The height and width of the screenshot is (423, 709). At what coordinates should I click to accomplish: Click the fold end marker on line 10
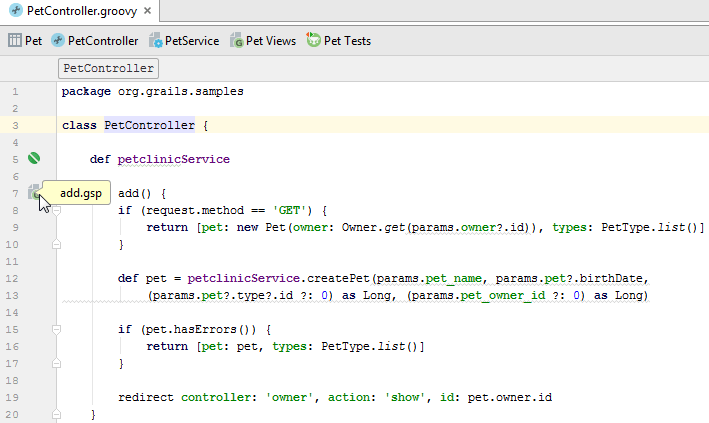pyautogui.click(x=56, y=244)
